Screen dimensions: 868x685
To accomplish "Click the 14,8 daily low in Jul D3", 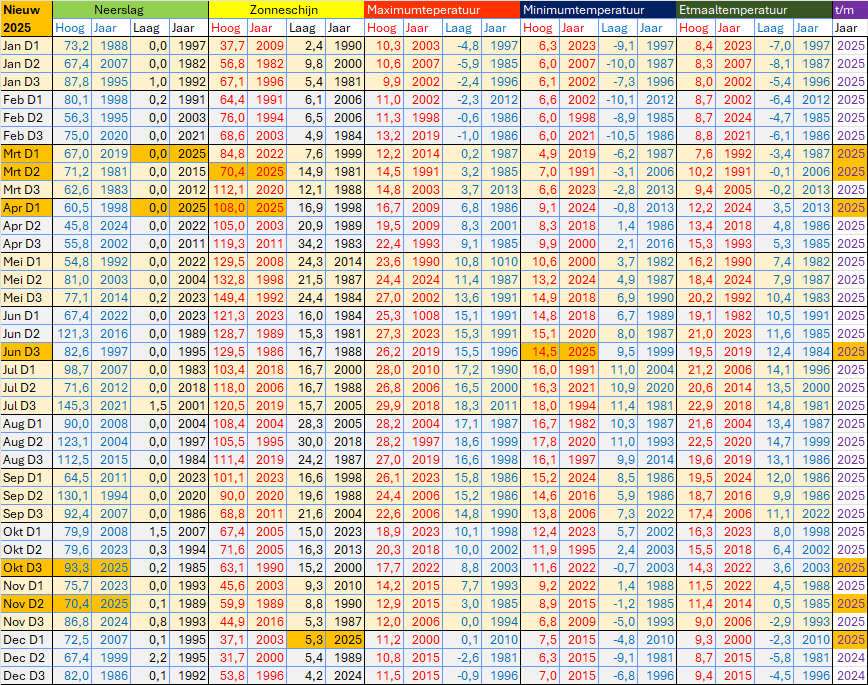I will point(774,405).
